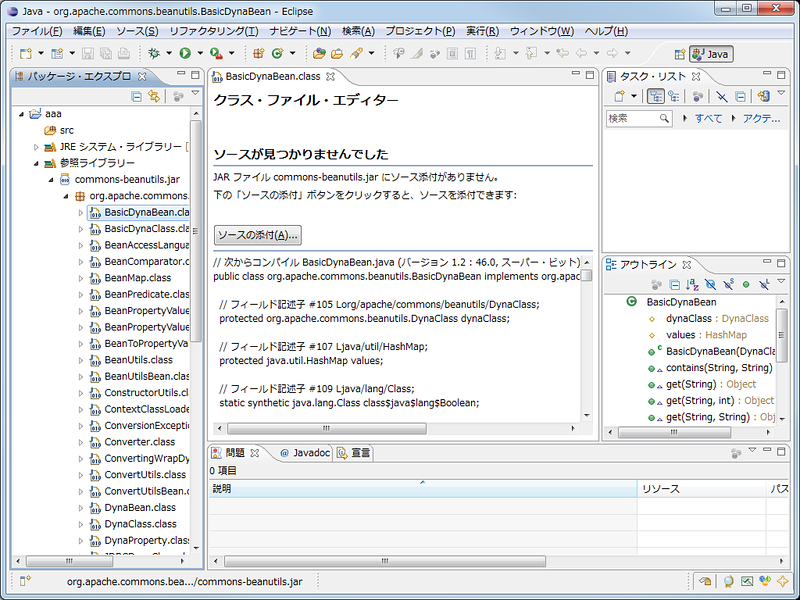The height and width of the screenshot is (600, 800).
Task: Click the green Run button in toolbar
Action: (185, 53)
